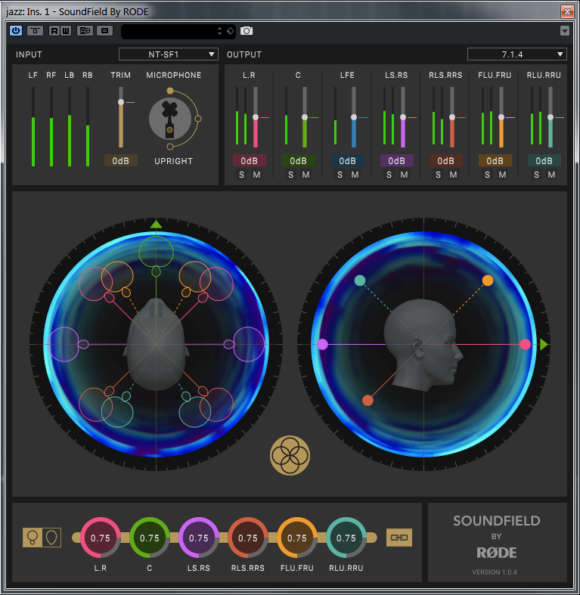The width and height of the screenshot is (580, 595).
Task: Solo the RLS.RRS output channel
Action: [438, 175]
